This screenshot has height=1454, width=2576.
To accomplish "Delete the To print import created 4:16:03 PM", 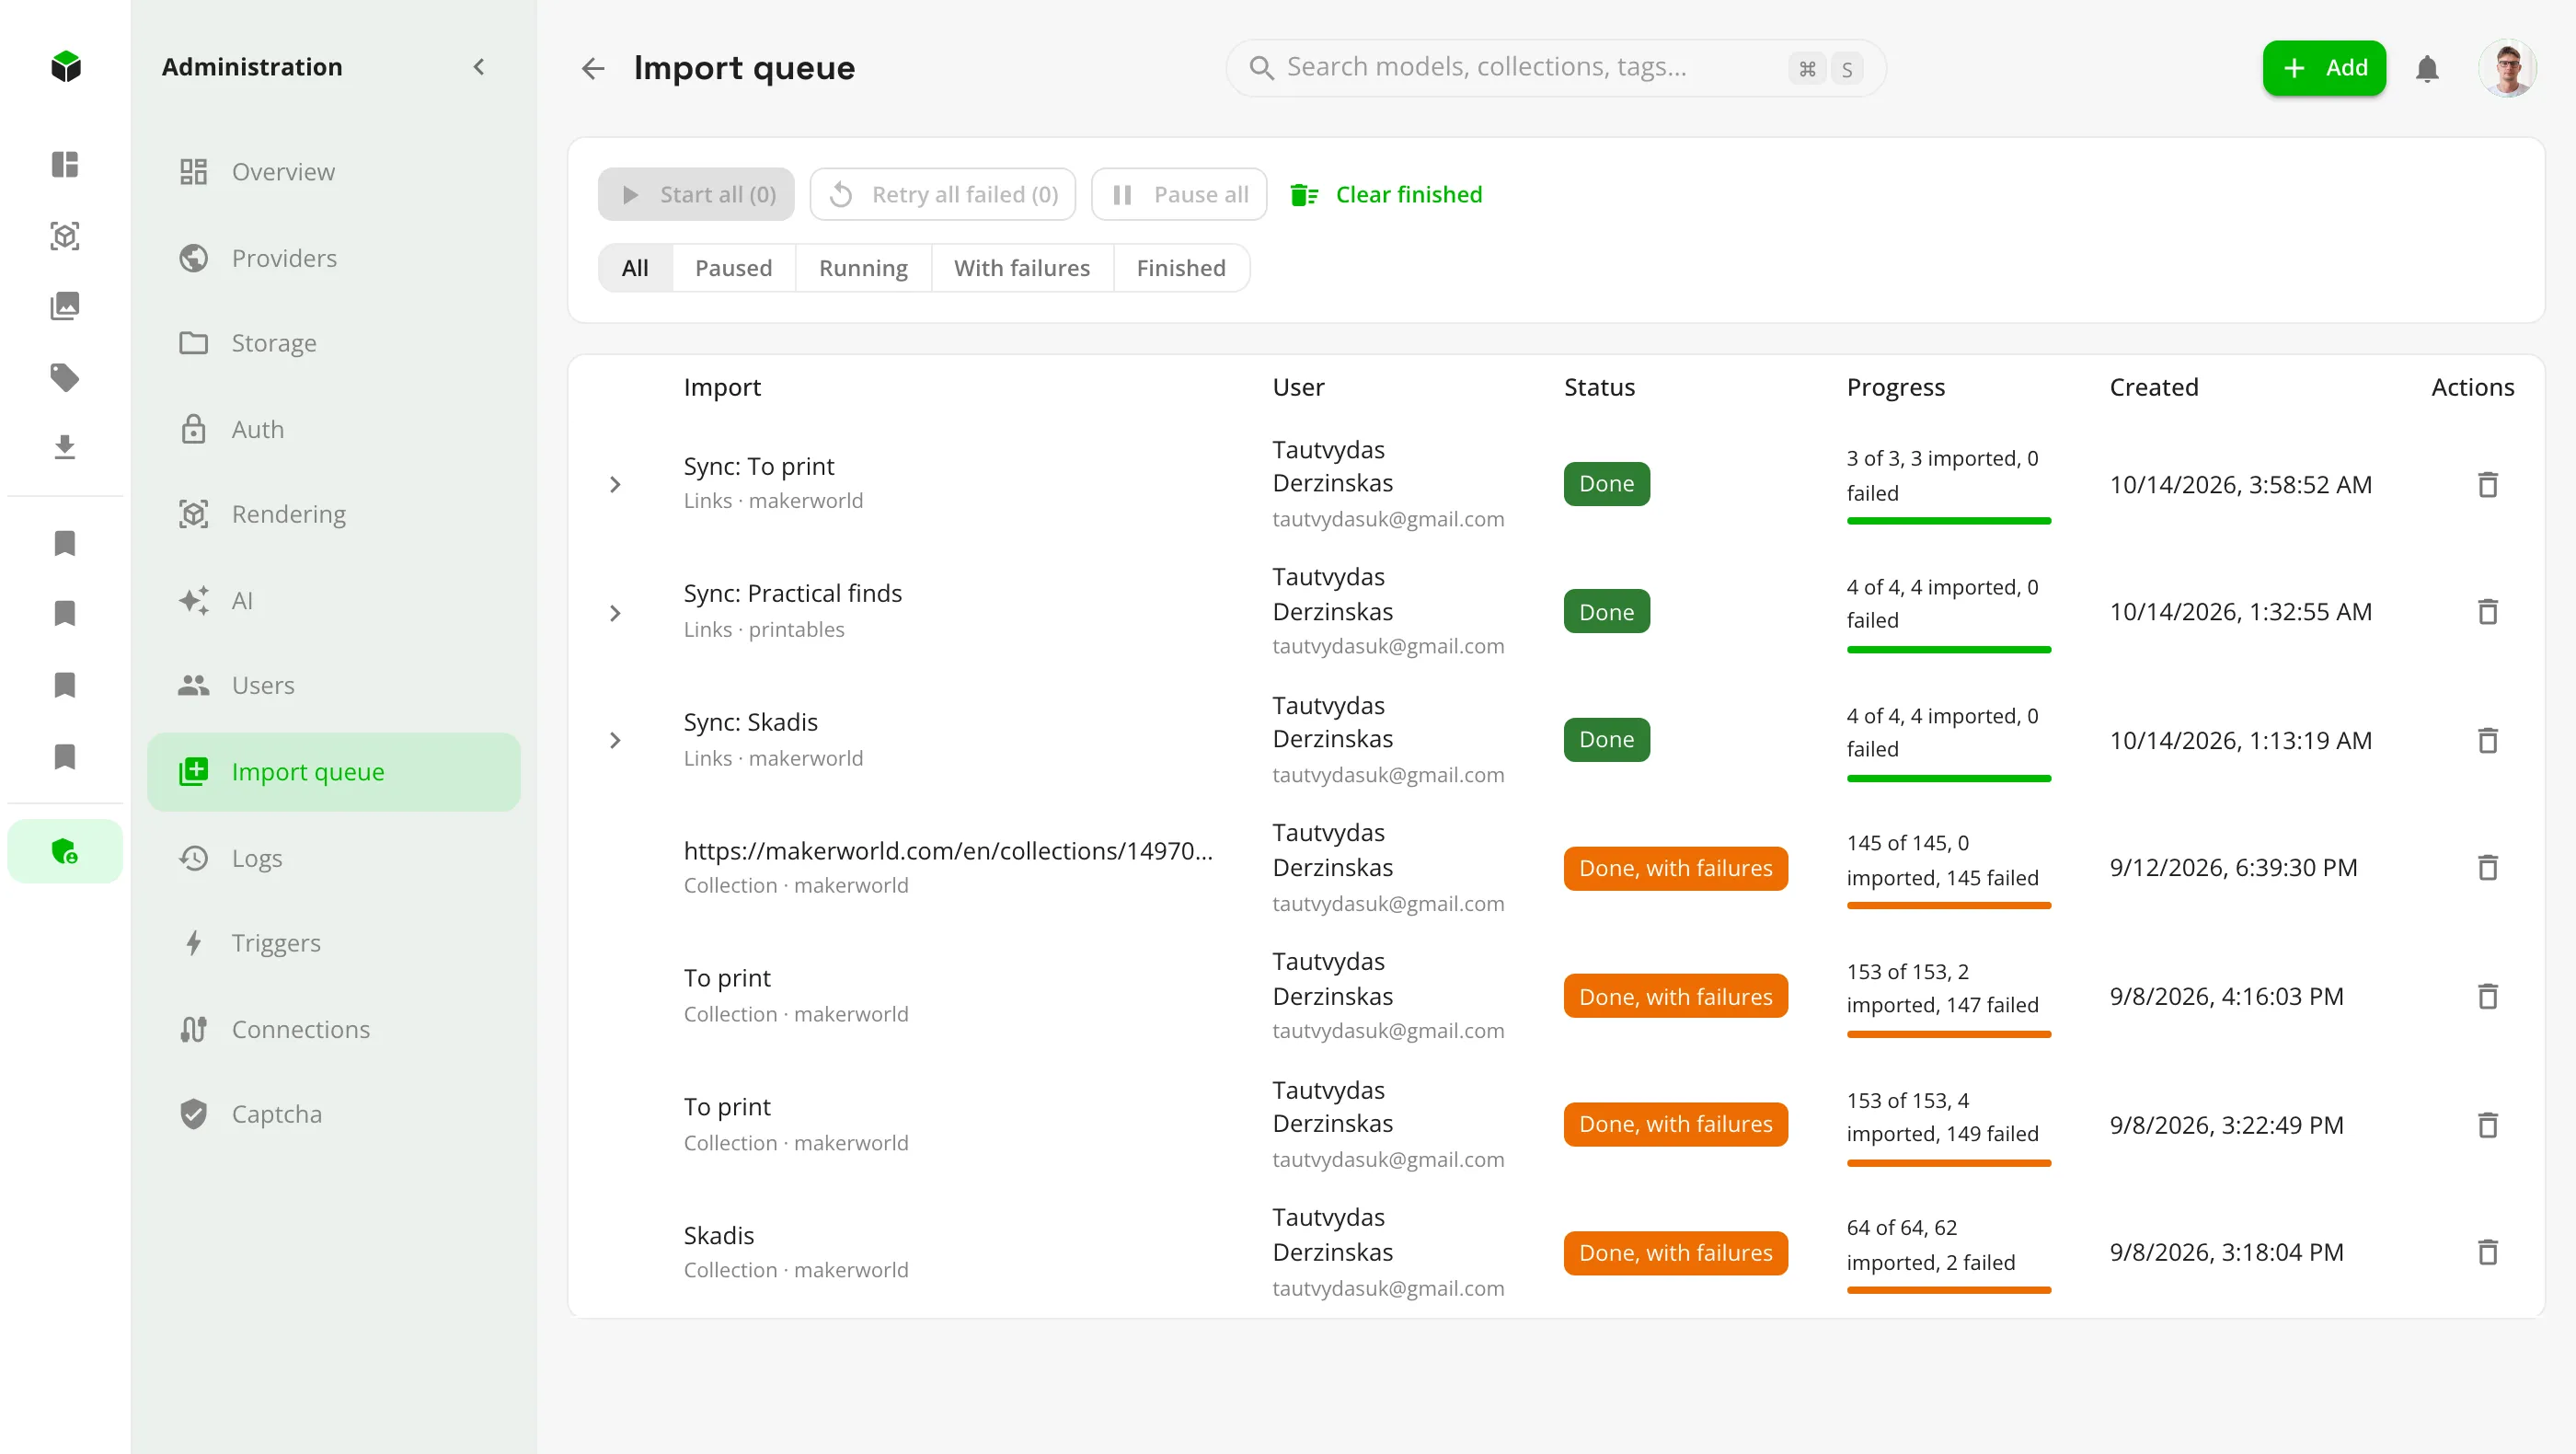I will (2488, 996).
